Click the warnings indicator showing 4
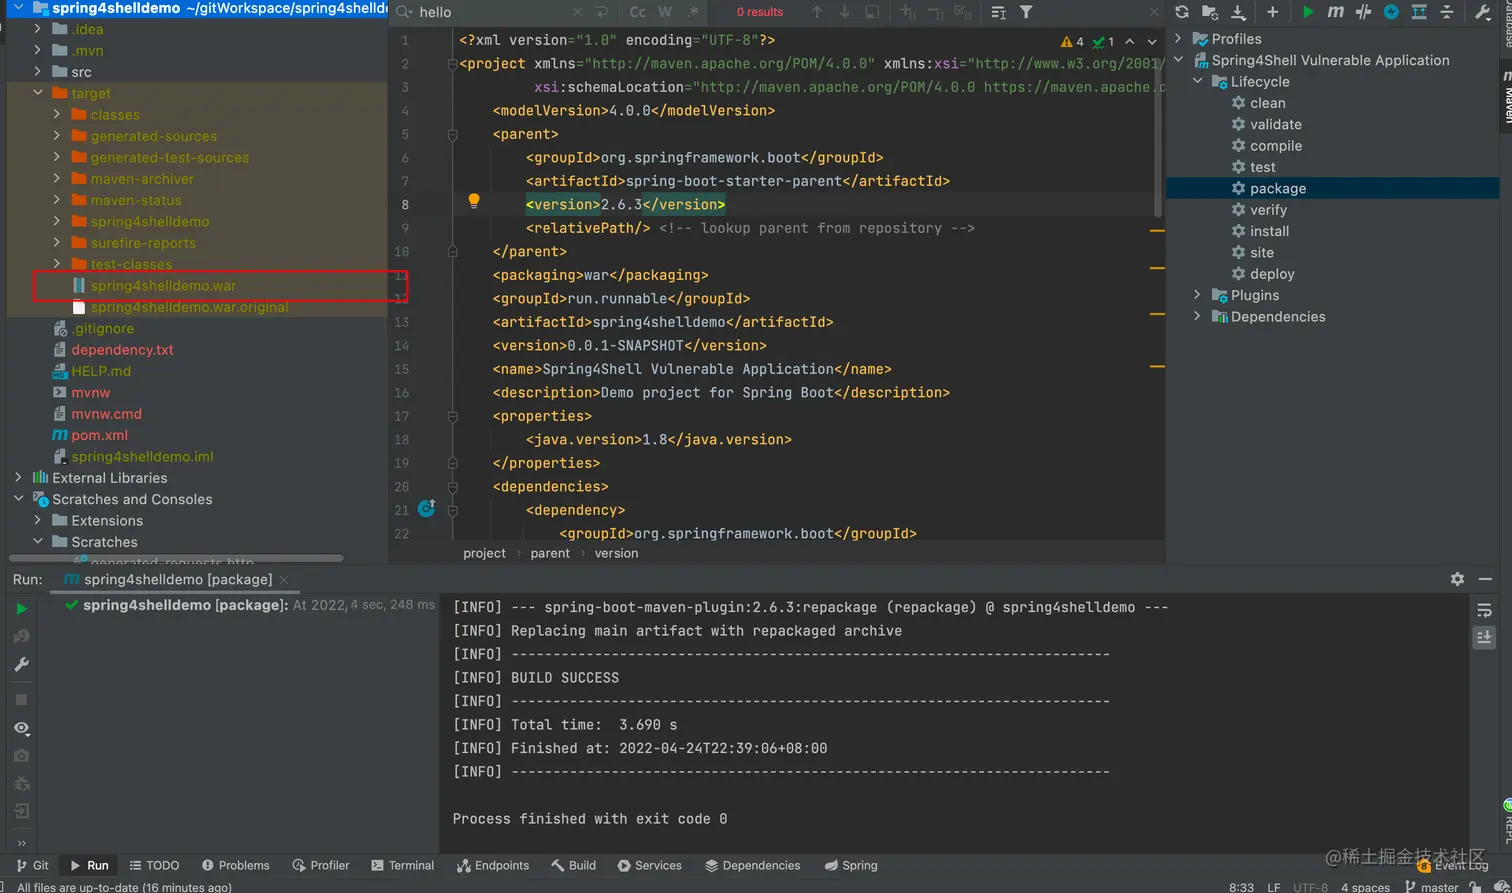 pos(1073,42)
